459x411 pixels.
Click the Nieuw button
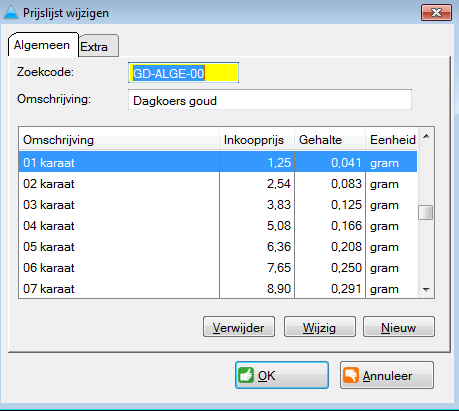coord(399,327)
